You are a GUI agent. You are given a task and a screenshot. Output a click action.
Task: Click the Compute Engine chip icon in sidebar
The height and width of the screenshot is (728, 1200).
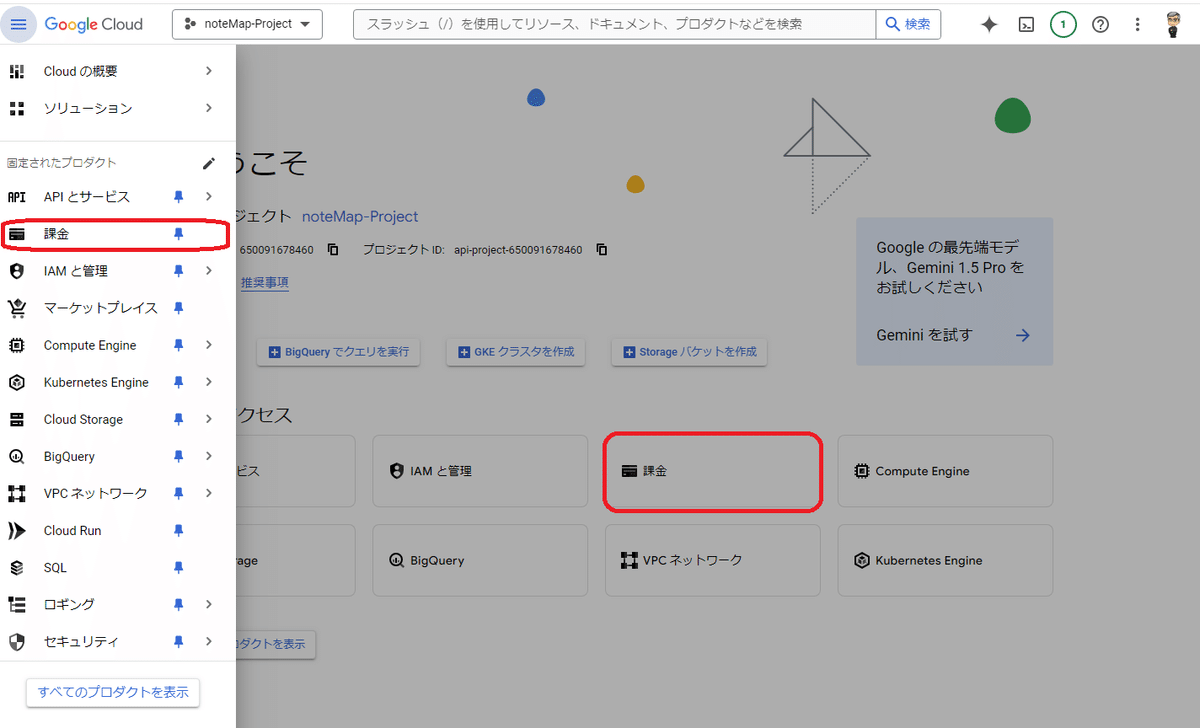[x=16, y=345]
